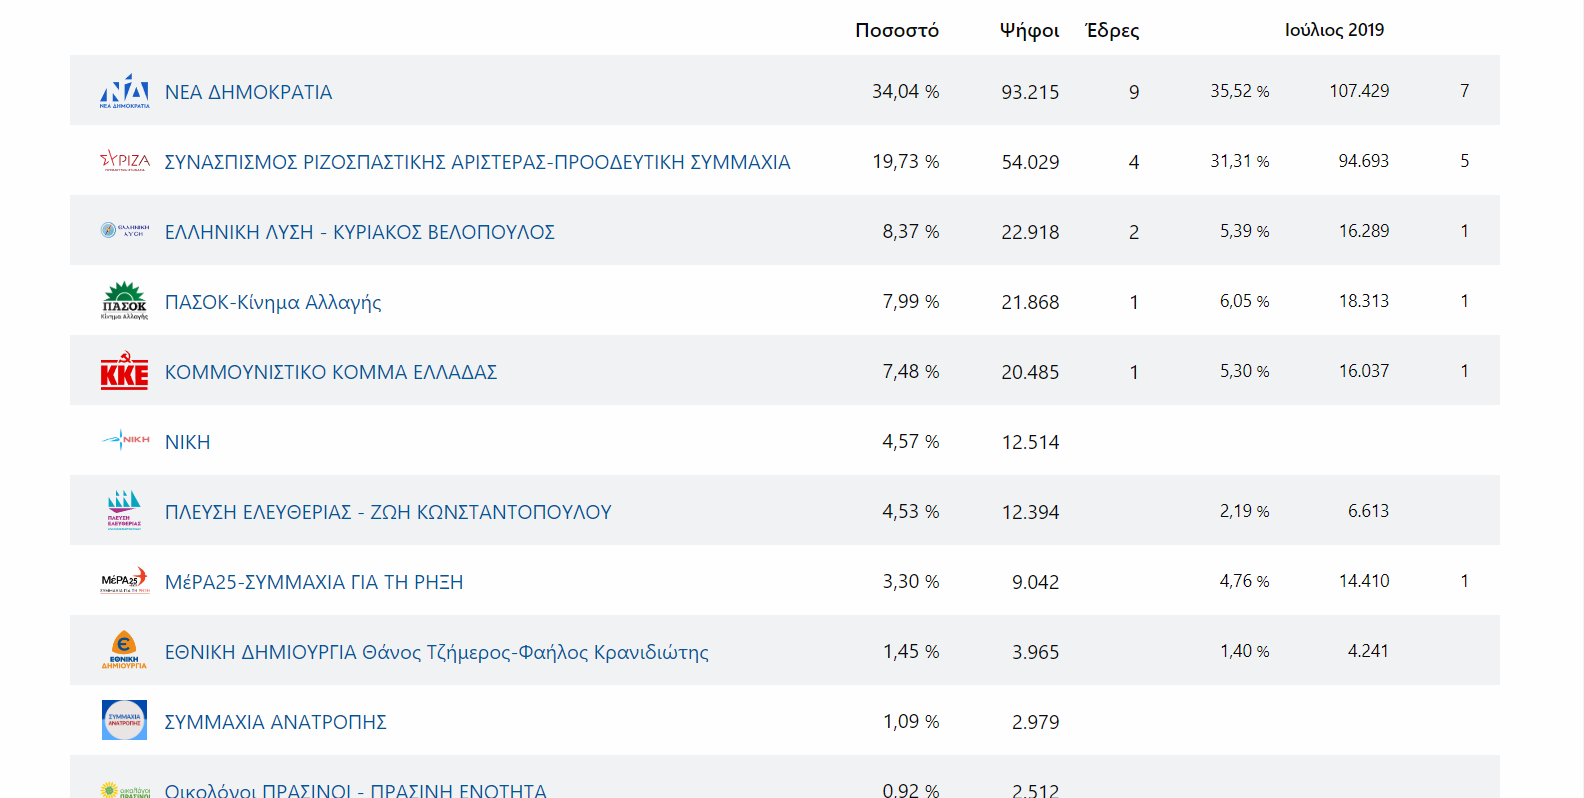Click the Ethniki Dimiourgia orange logo
This screenshot has width=1584, height=798.
[124, 650]
